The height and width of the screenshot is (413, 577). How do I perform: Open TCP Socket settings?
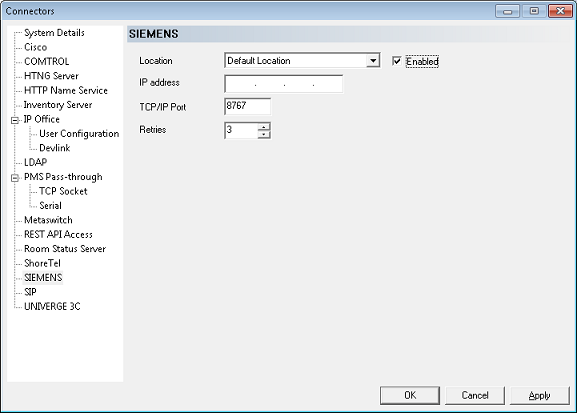(63, 191)
